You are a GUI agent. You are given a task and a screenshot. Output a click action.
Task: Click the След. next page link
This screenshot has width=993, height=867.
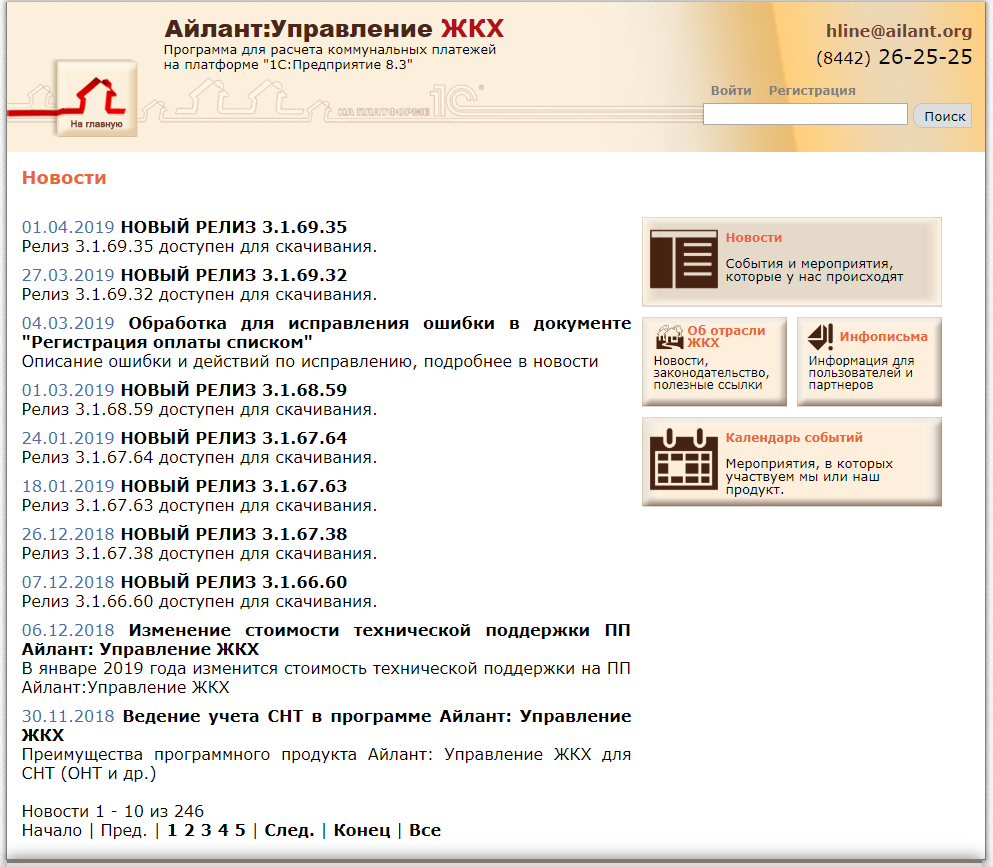[289, 830]
